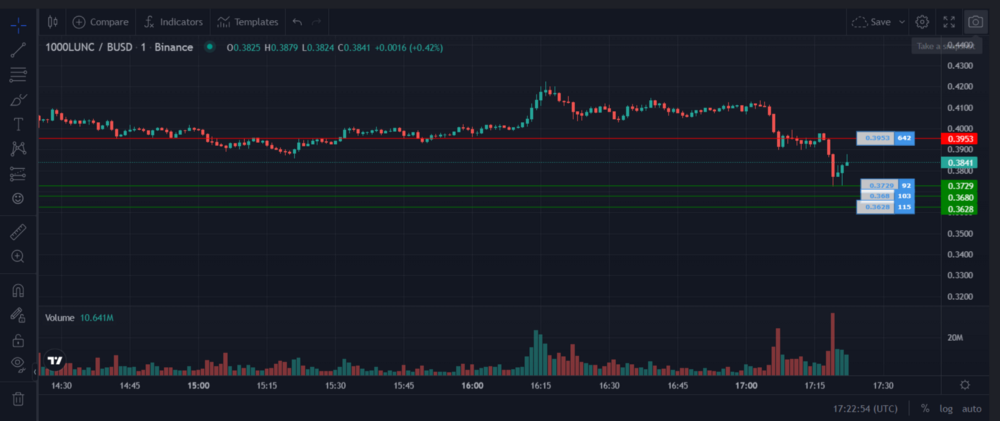Open the Indicators dialog
Viewport: 1000px width, 421px height.
click(173, 22)
